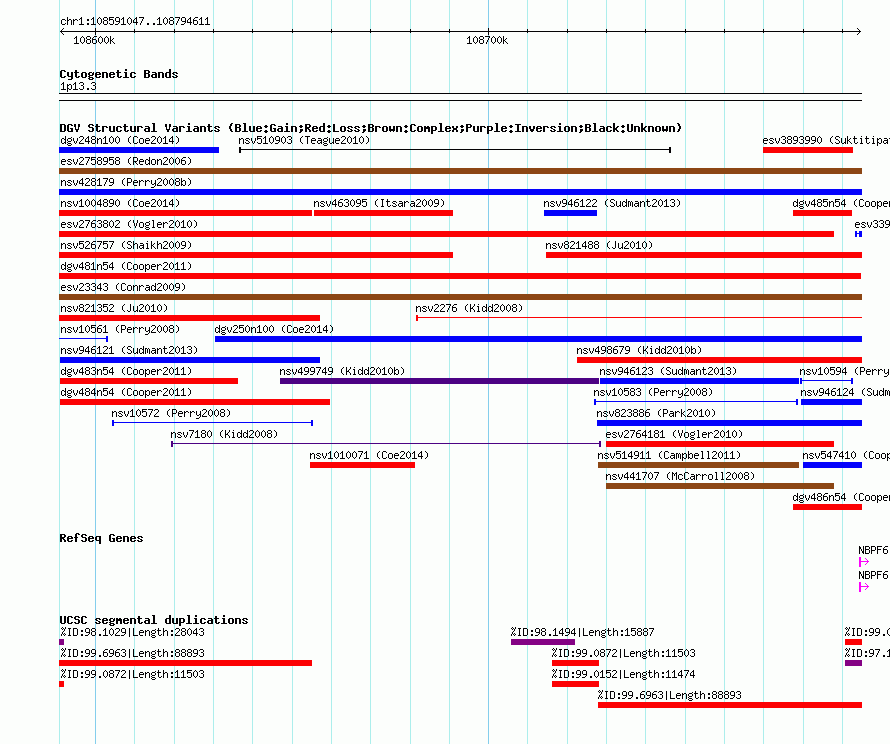Click the %ID:97.1 purple bar at right edge
The height and width of the screenshot is (744, 890).
coord(854,663)
